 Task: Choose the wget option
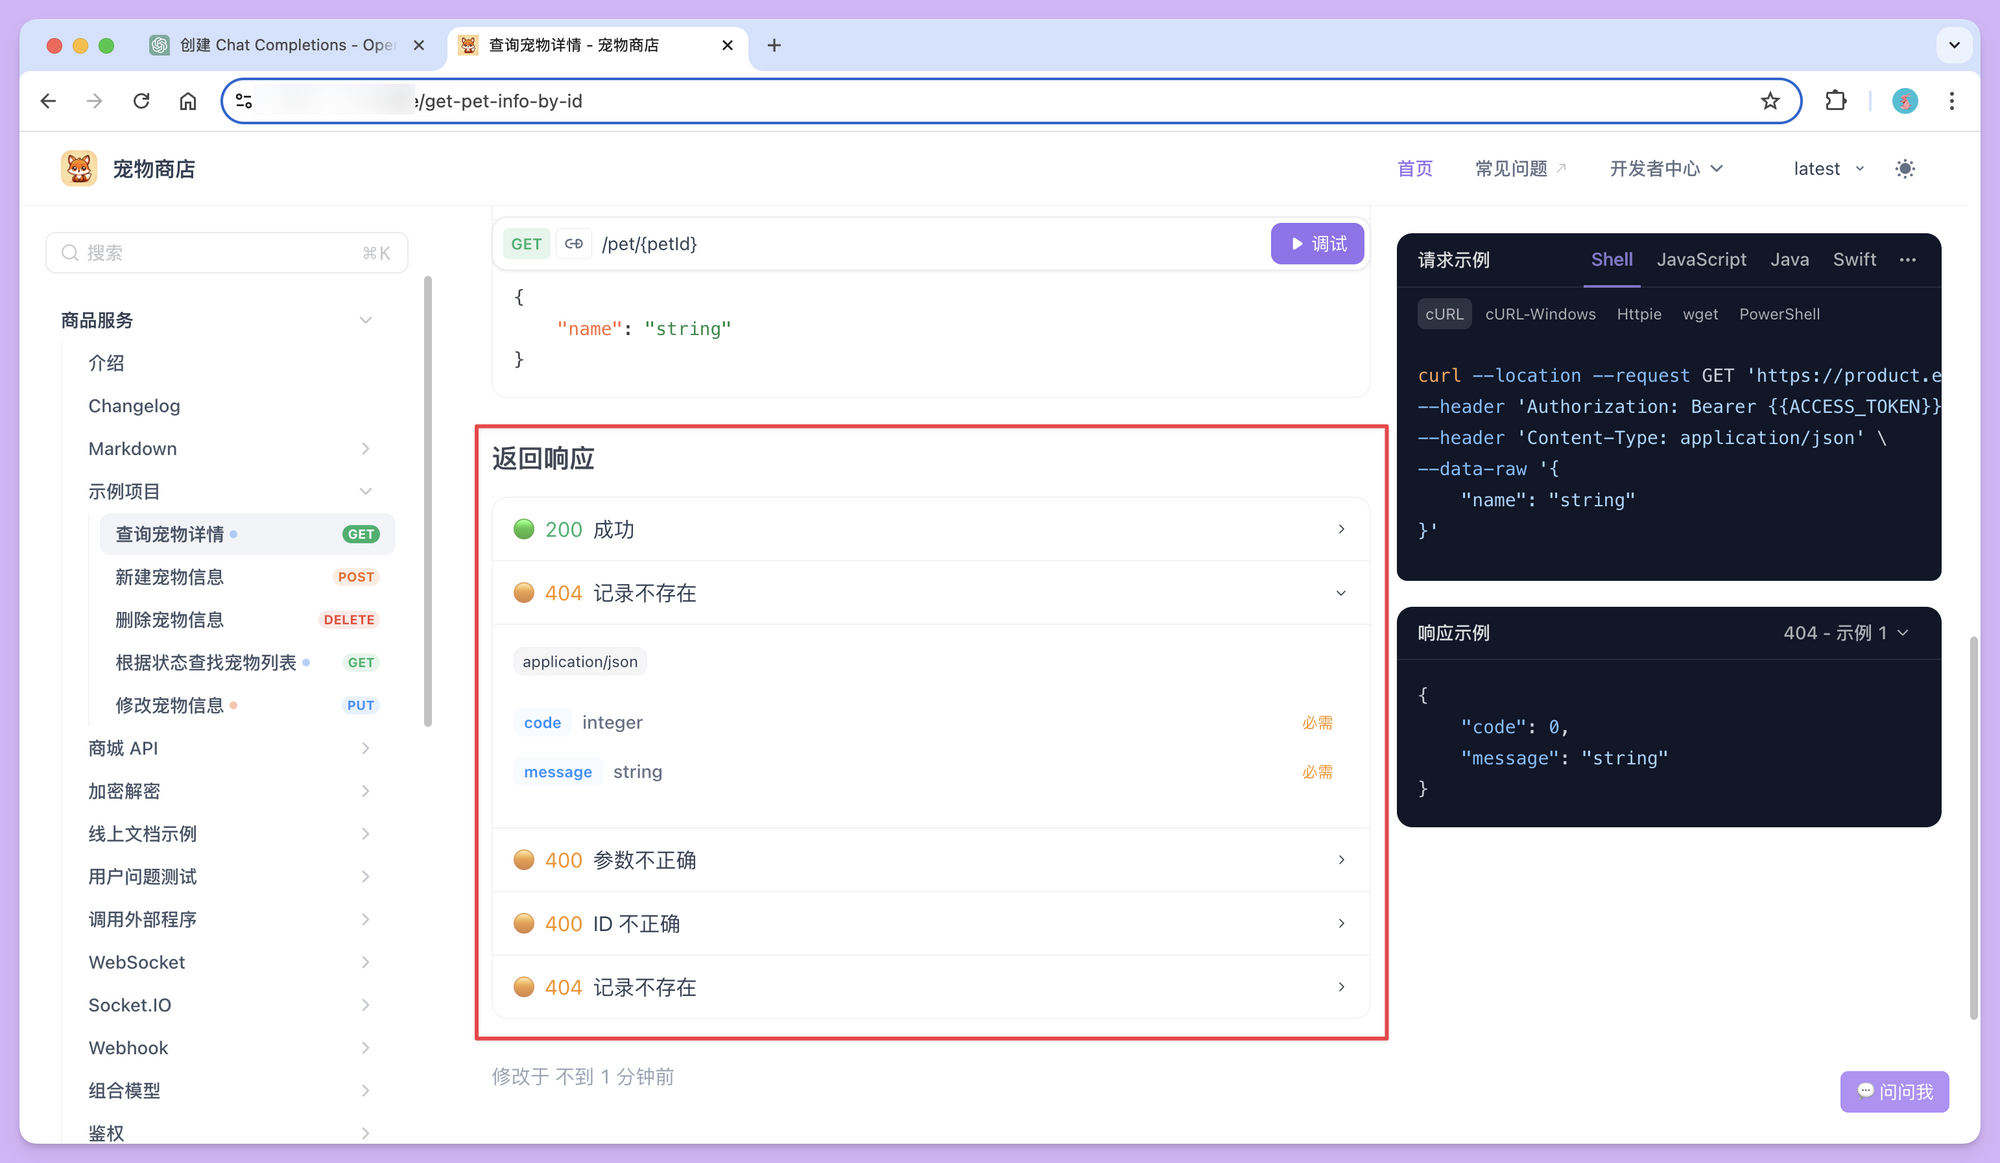tap(1700, 314)
